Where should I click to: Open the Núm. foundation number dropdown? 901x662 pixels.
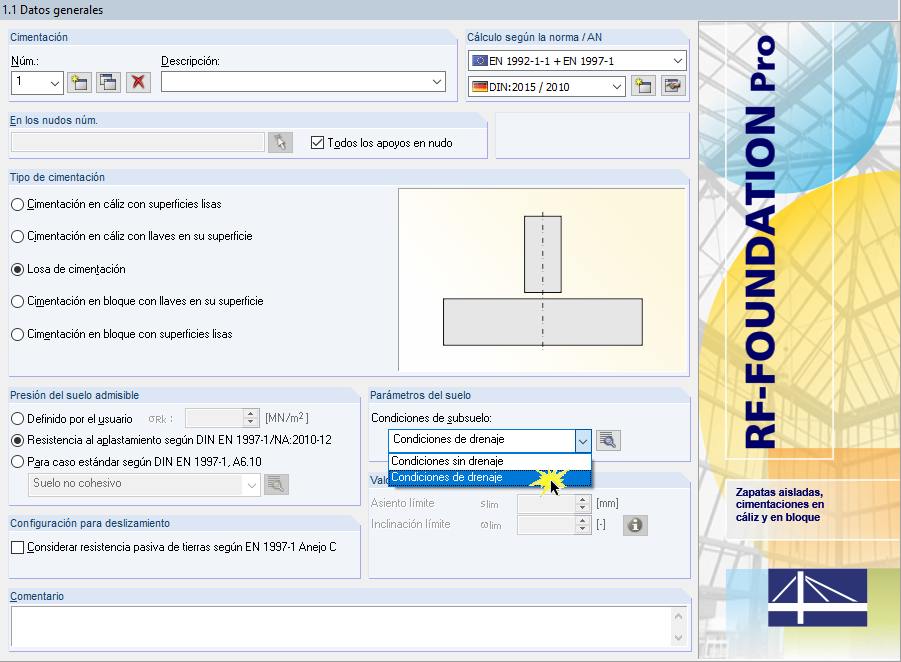(55, 83)
